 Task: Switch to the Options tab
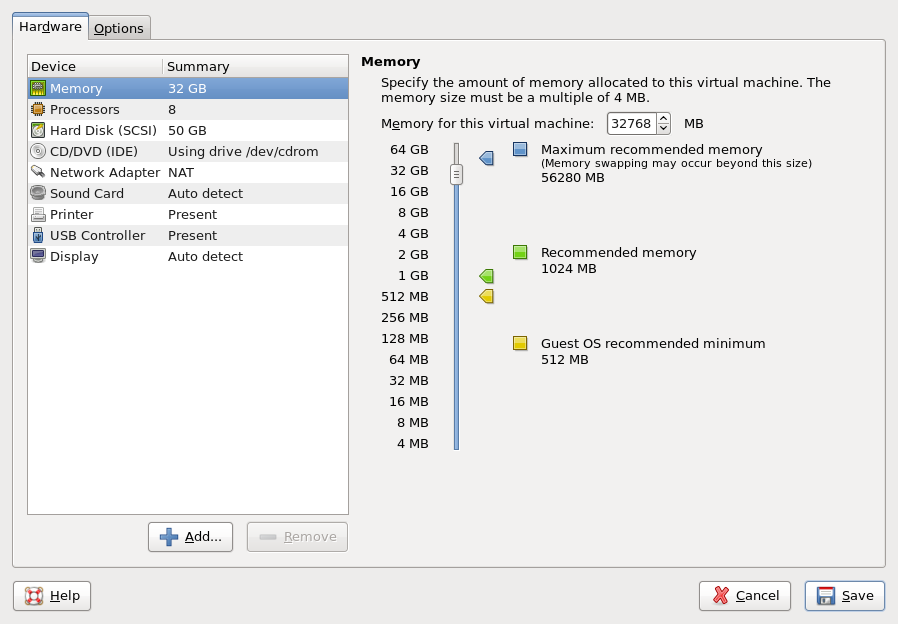118,28
